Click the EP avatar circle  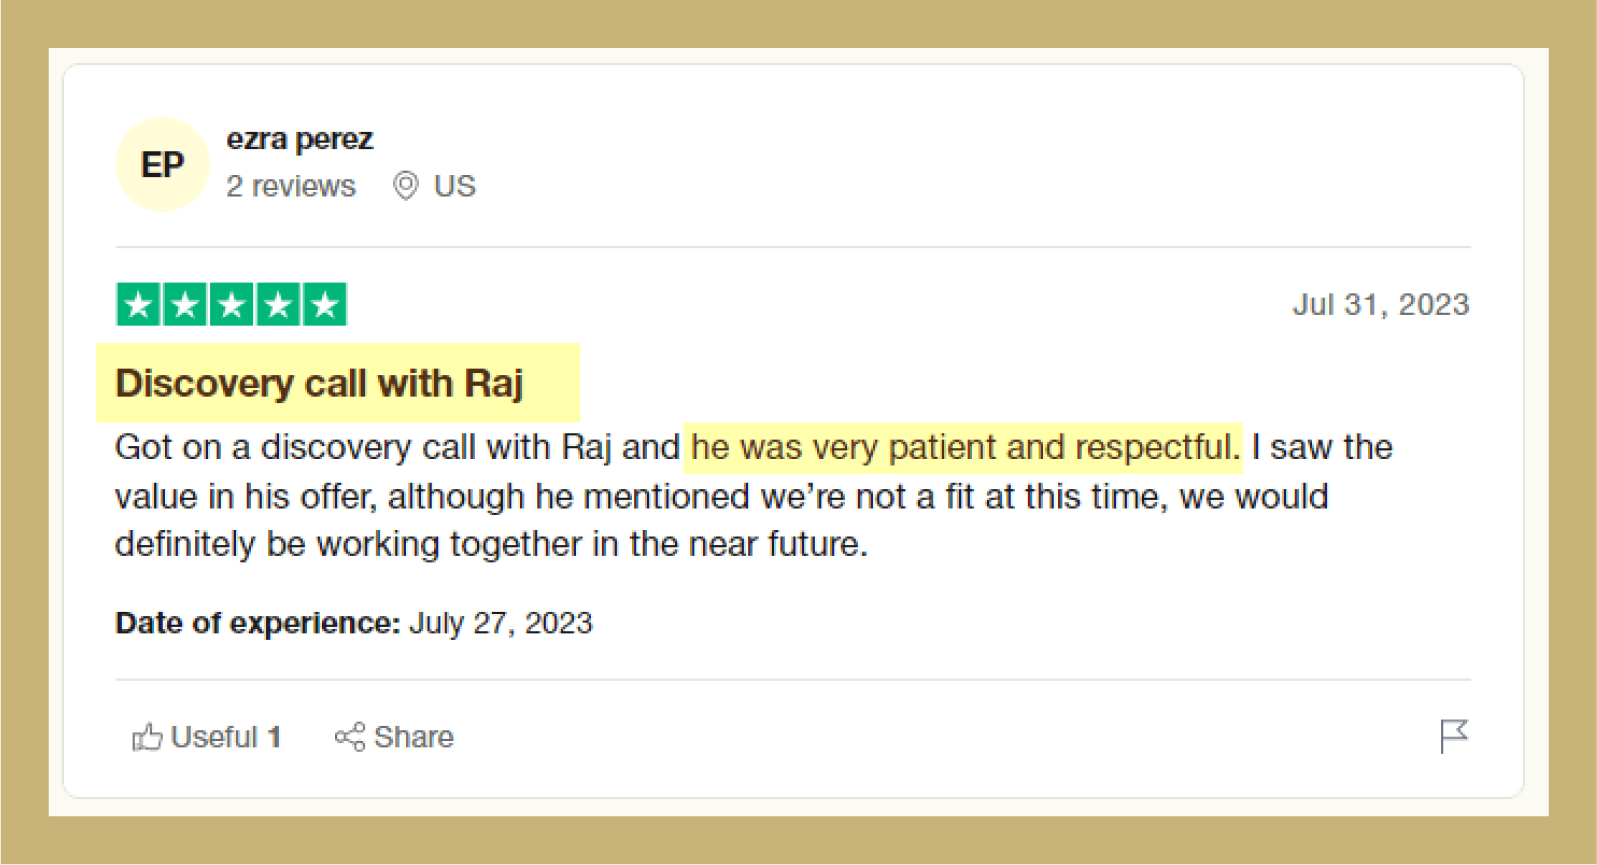pyautogui.click(x=162, y=165)
